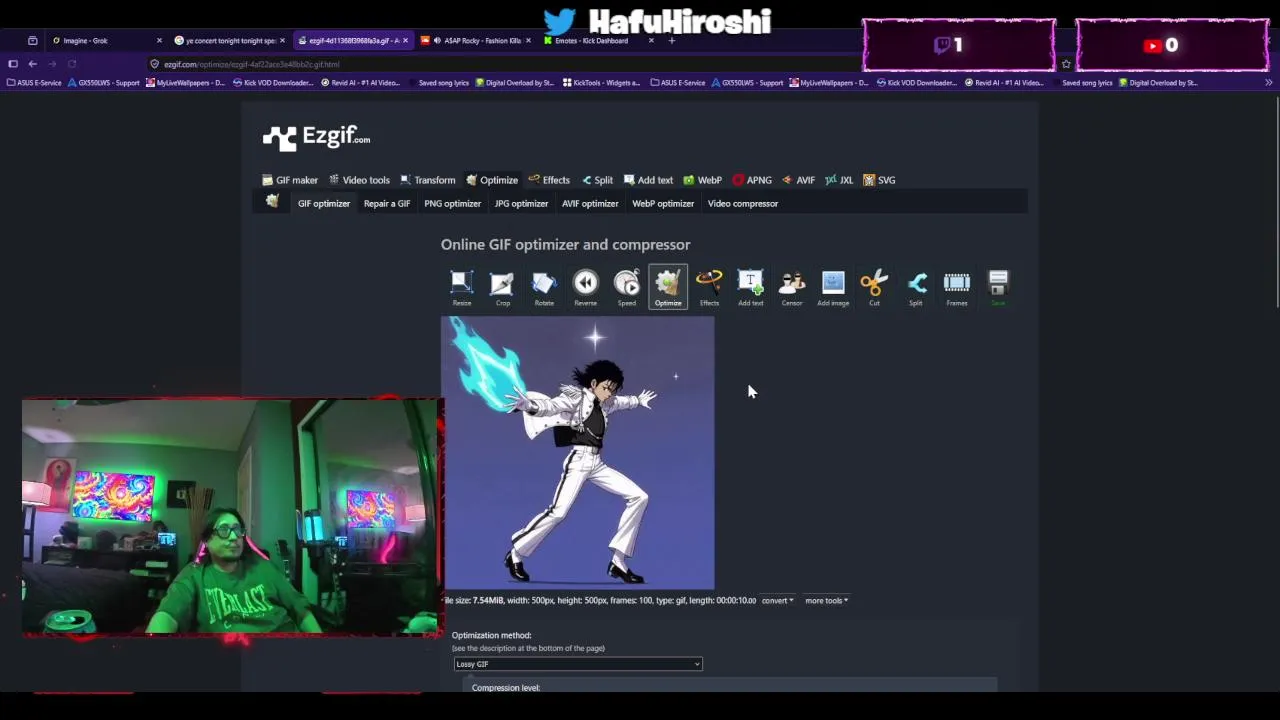Open the Censor tool icon
Image resolution: width=1280 pixels, height=720 pixels.
point(791,287)
